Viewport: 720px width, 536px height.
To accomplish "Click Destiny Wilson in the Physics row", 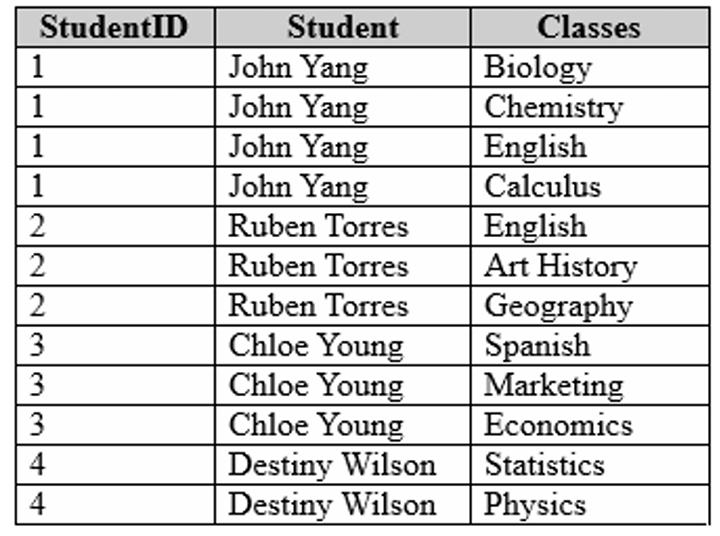I will [x=332, y=504].
